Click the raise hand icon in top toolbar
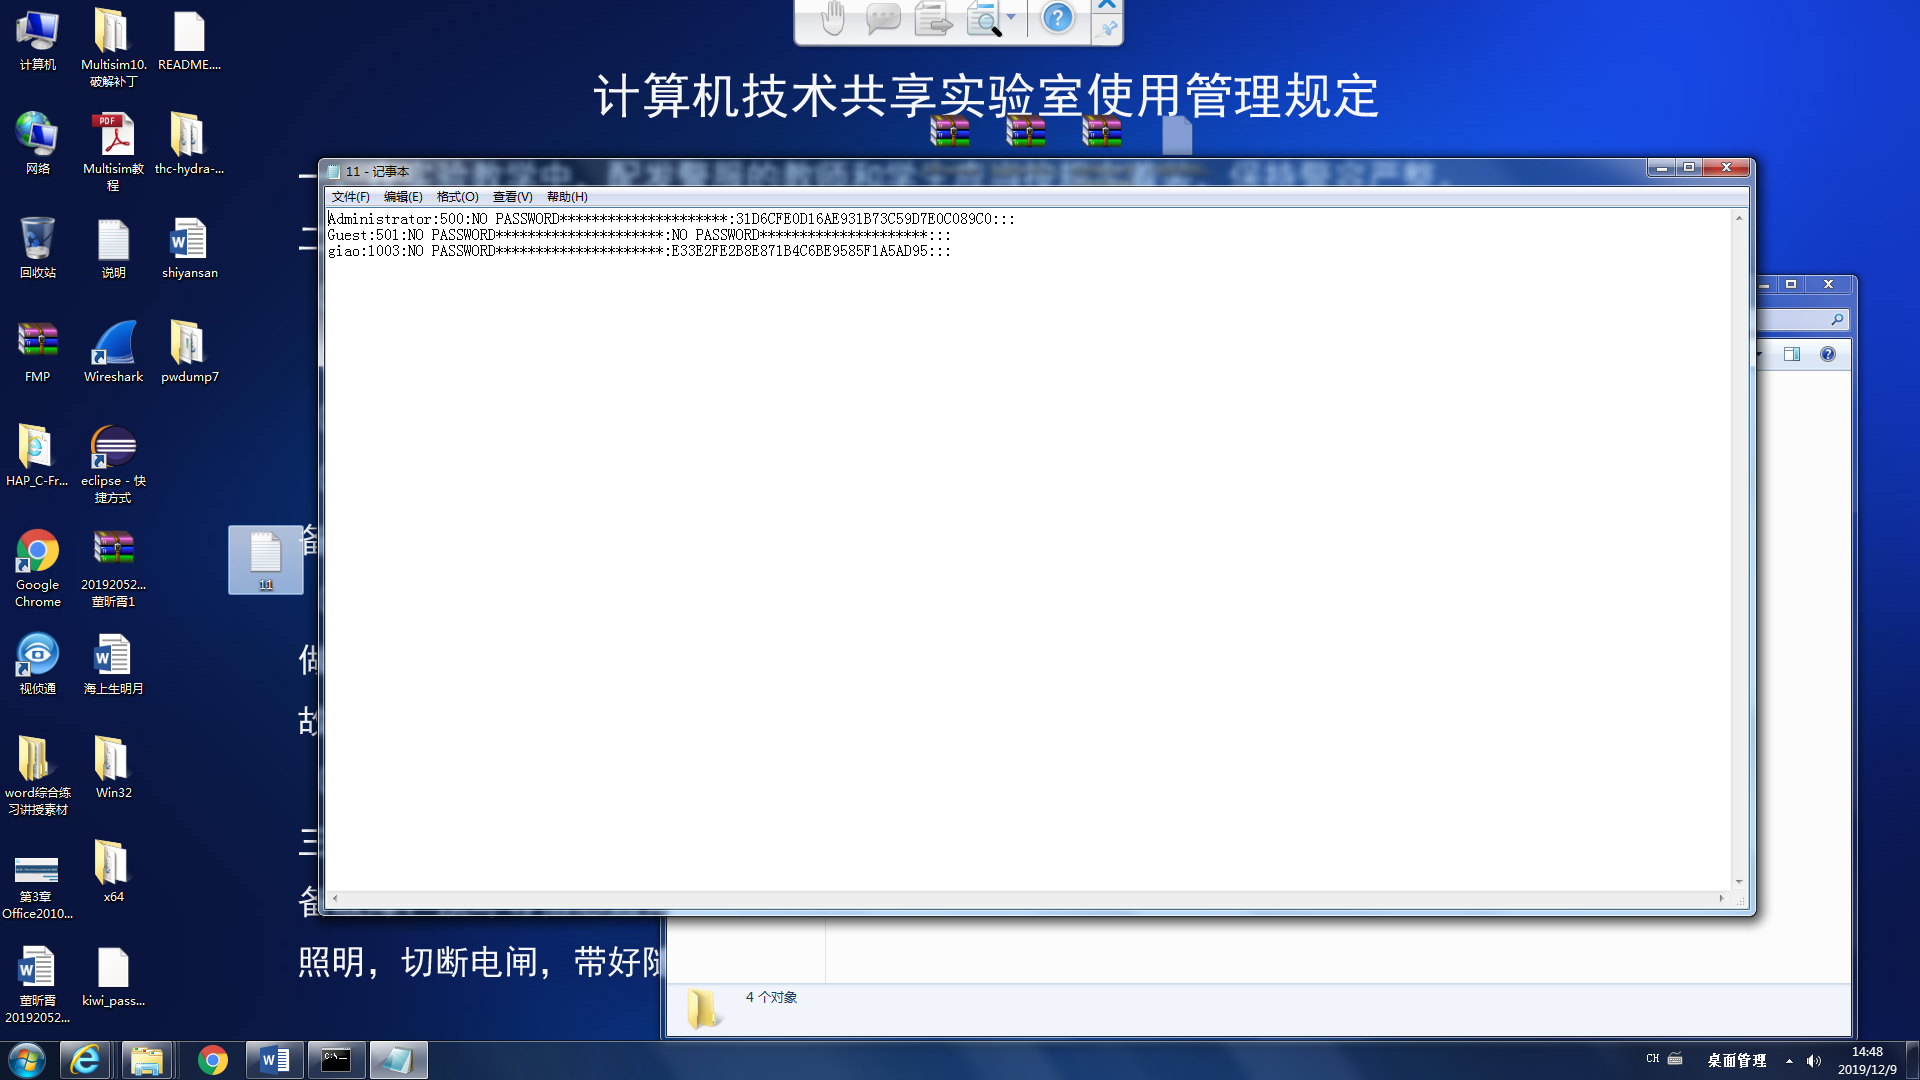 (833, 18)
